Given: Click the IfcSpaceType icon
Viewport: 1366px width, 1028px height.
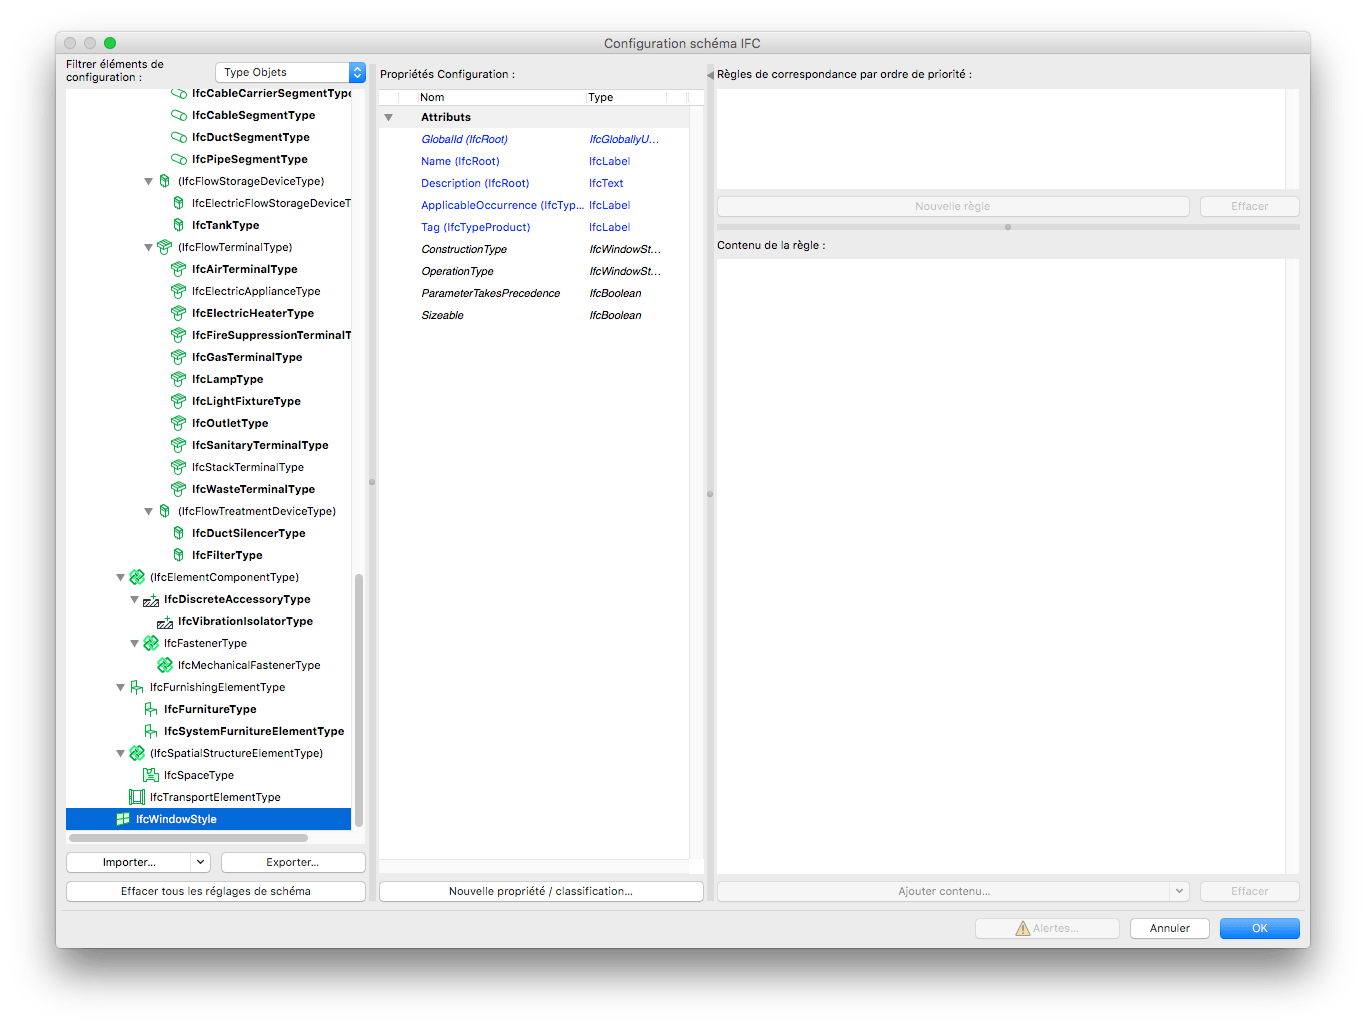Looking at the screenshot, I should click(151, 775).
